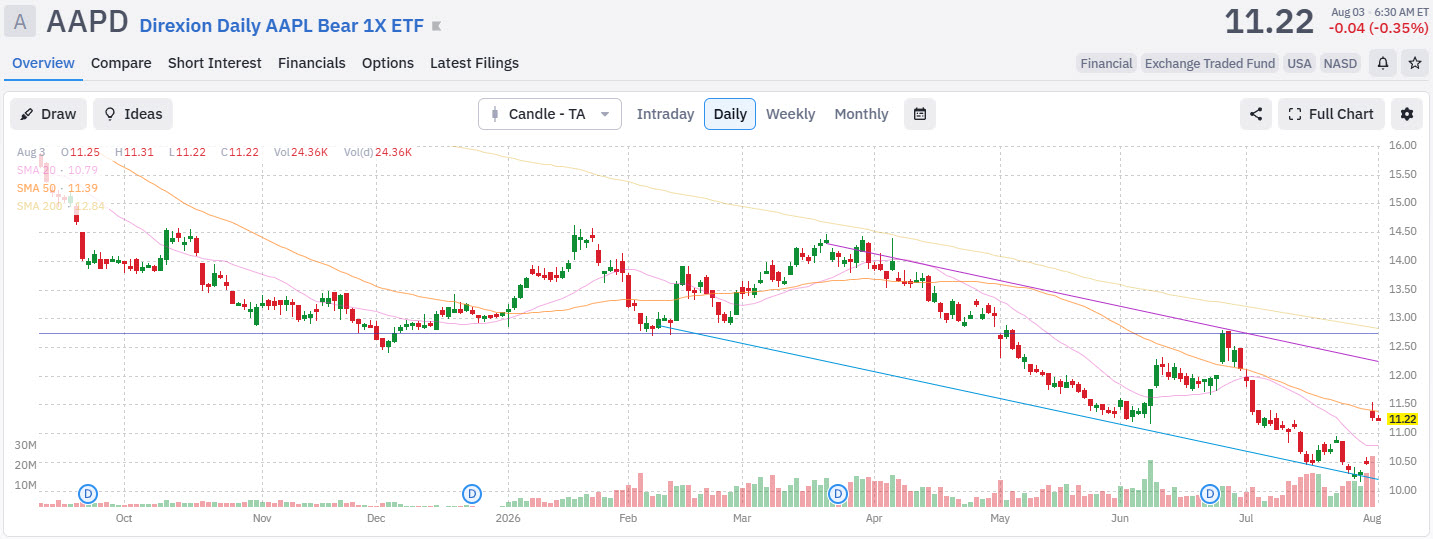Click the Vol 24.36K readout
Viewport: 1433px width, 539px height.
click(x=301, y=152)
